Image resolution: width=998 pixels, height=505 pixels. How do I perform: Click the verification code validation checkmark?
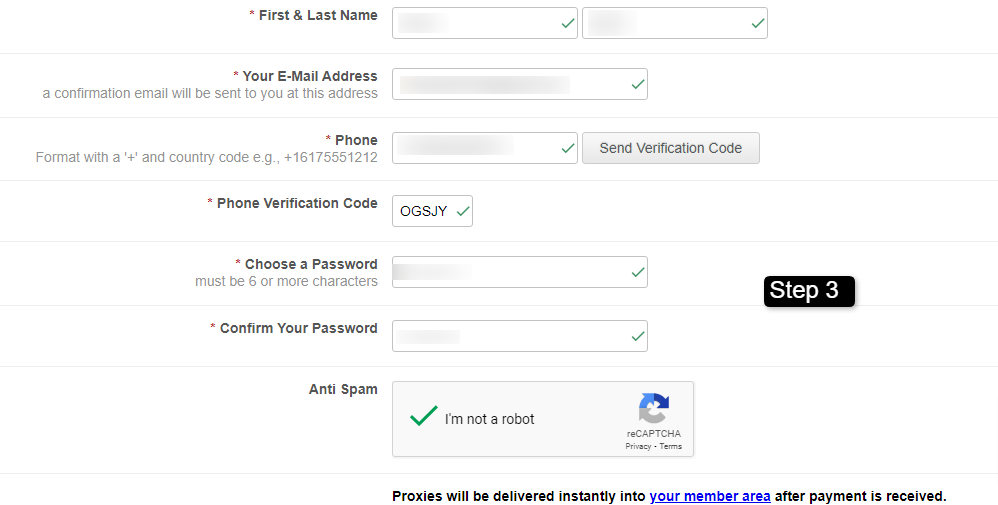(462, 211)
